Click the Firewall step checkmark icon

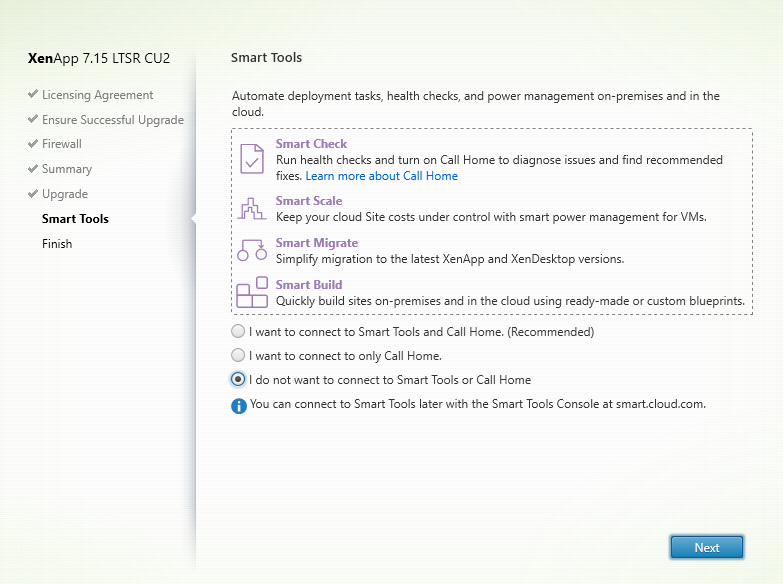coord(33,145)
